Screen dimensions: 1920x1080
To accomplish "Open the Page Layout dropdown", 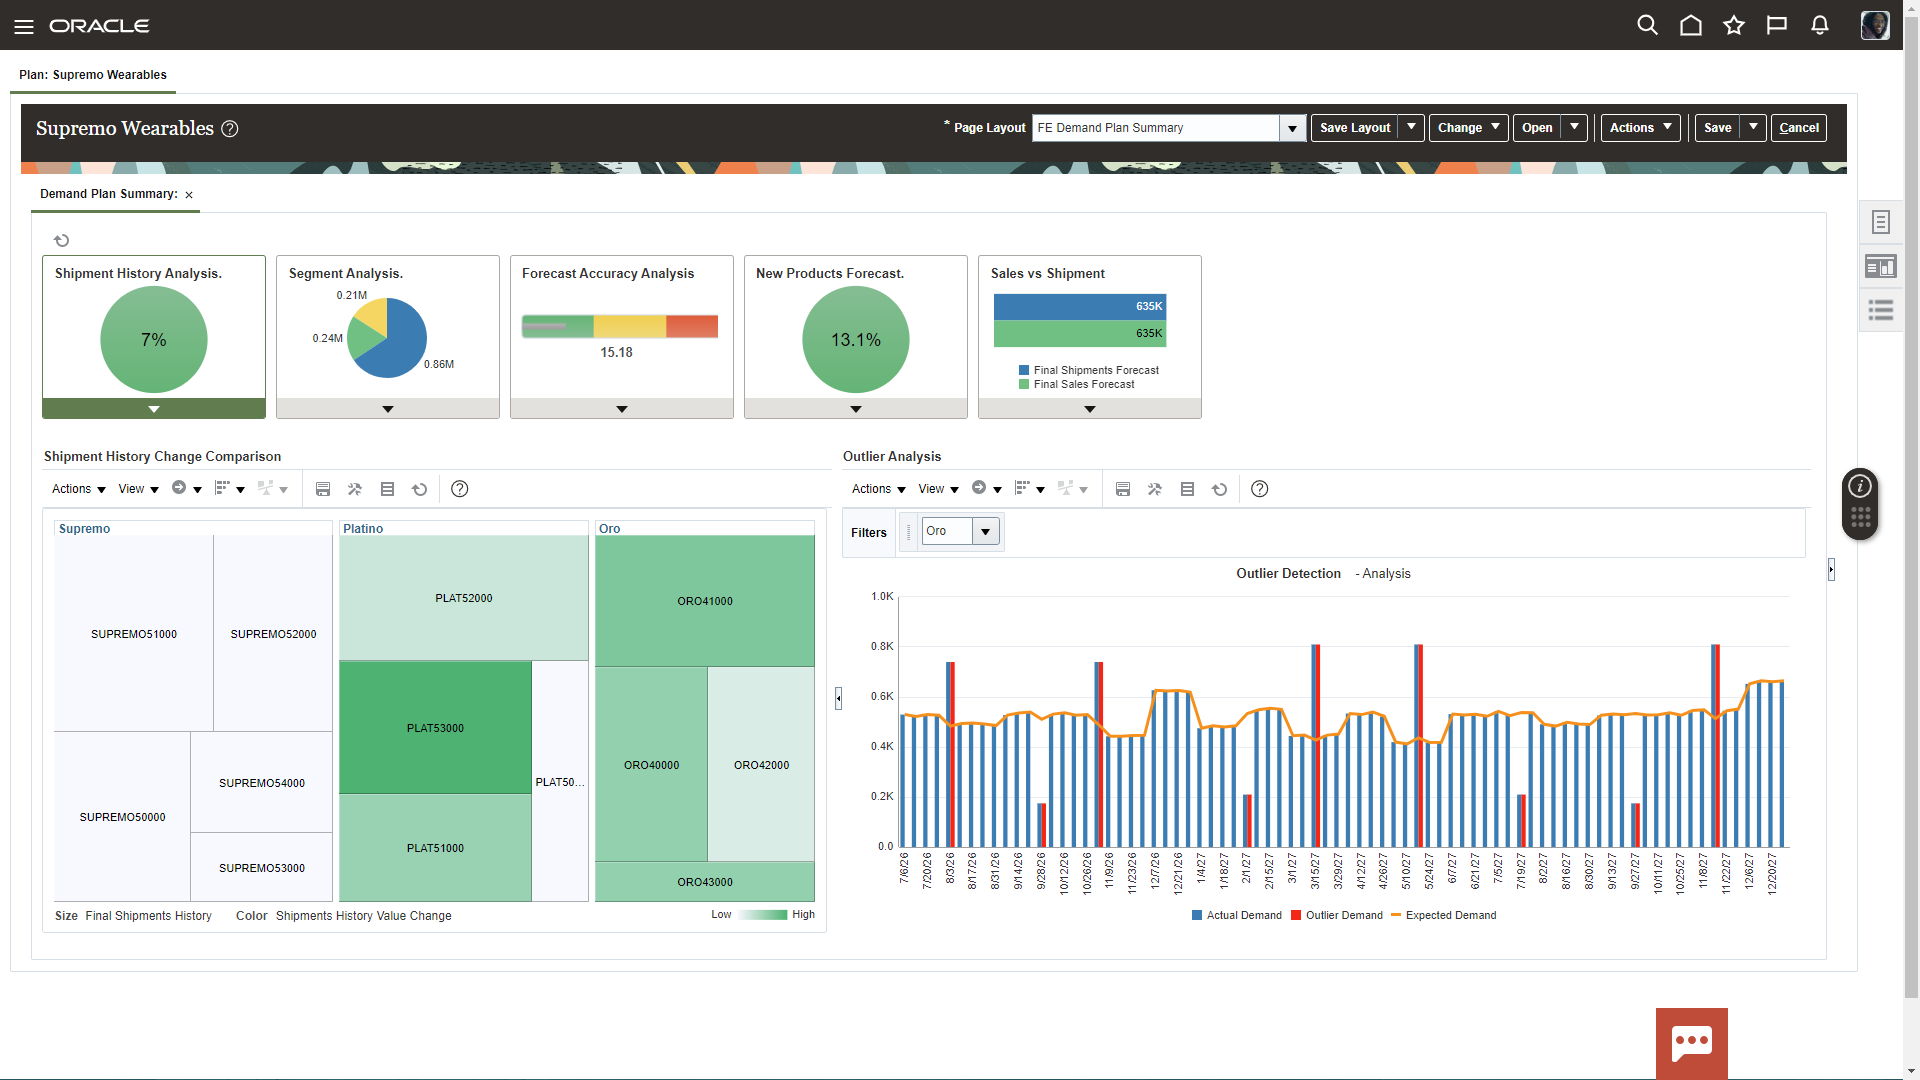I will point(1292,128).
